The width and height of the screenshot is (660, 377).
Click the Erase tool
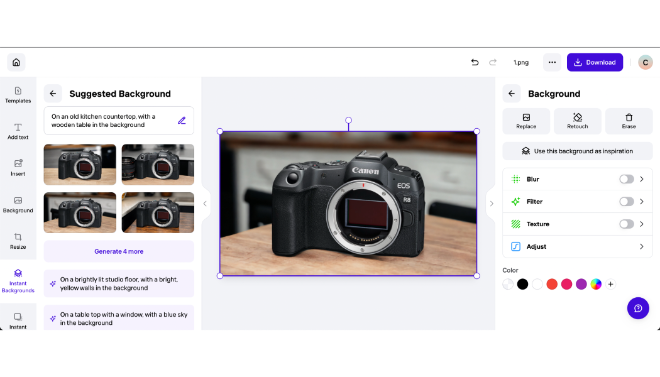[629, 121]
